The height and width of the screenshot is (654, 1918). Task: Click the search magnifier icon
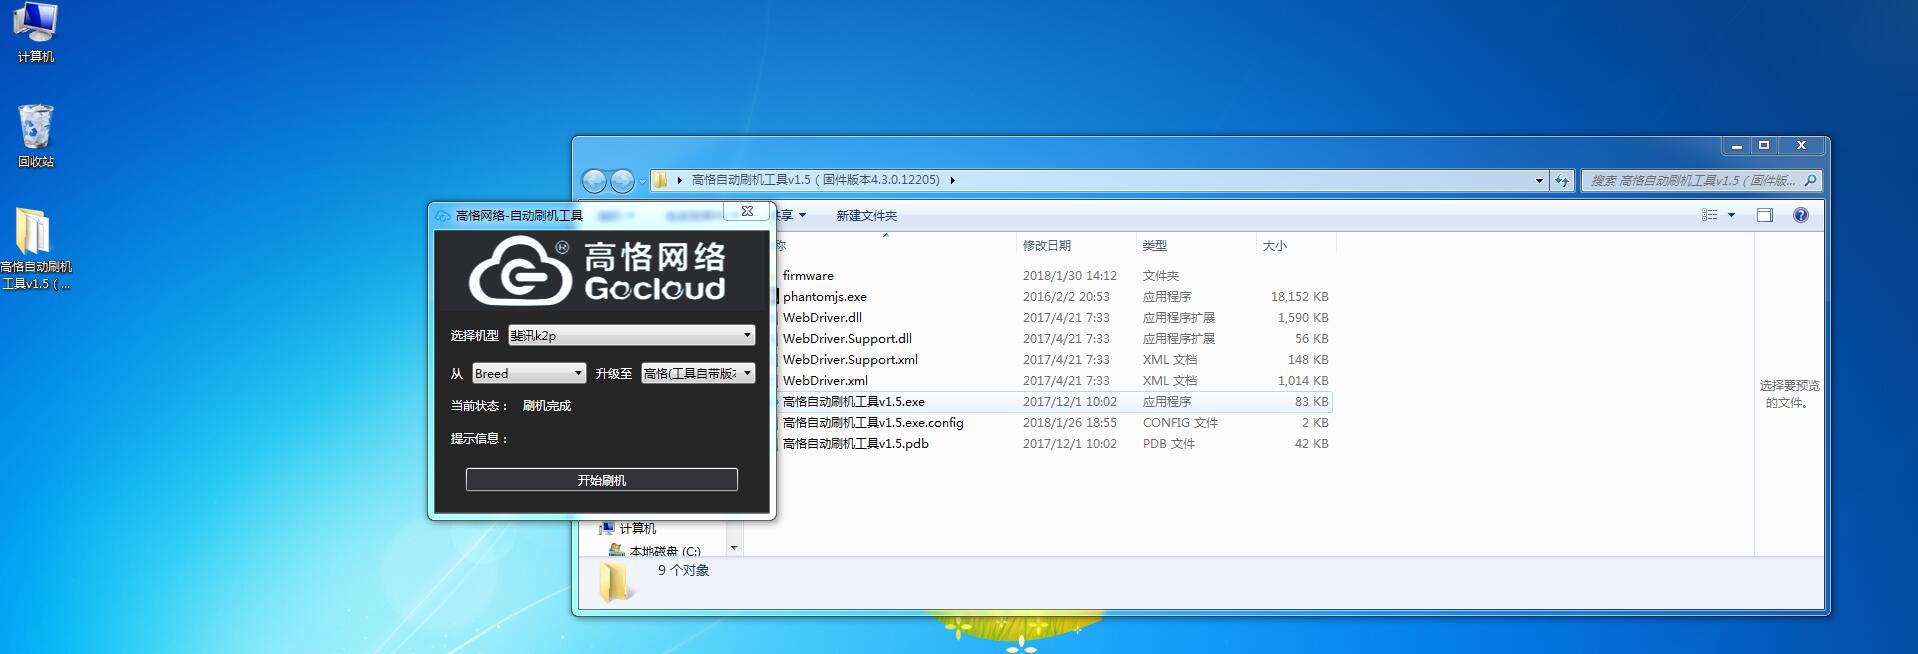coord(1810,180)
